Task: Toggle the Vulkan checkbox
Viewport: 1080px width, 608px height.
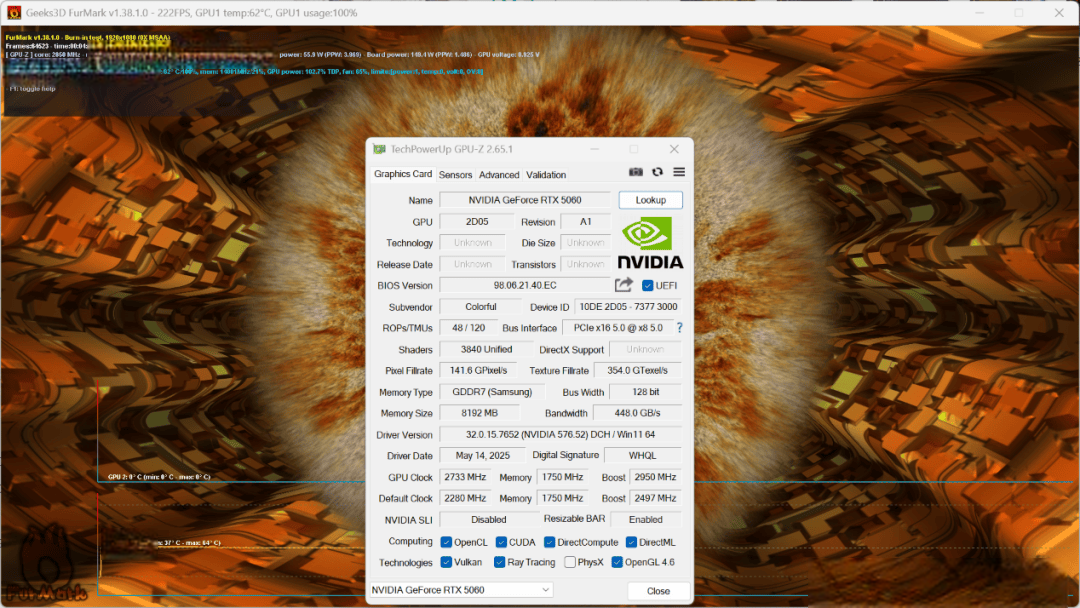Action: click(x=446, y=563)
